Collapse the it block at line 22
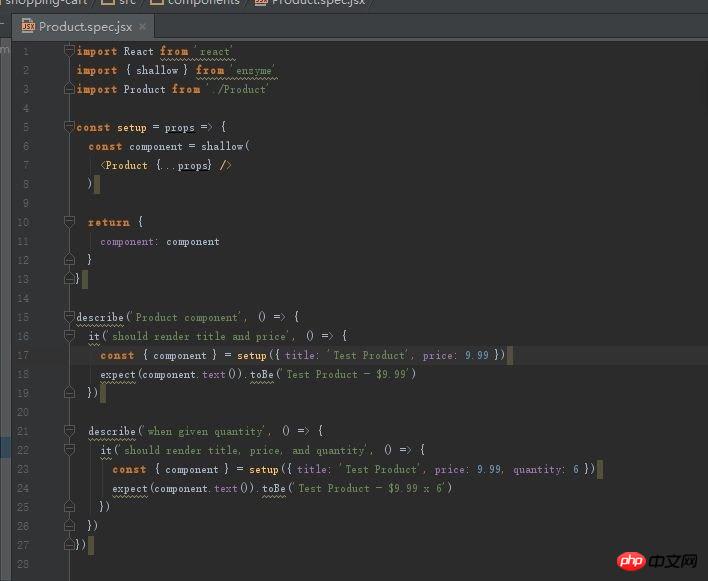Viewport: 708px width, 581px height. click(x=69, y=450)
